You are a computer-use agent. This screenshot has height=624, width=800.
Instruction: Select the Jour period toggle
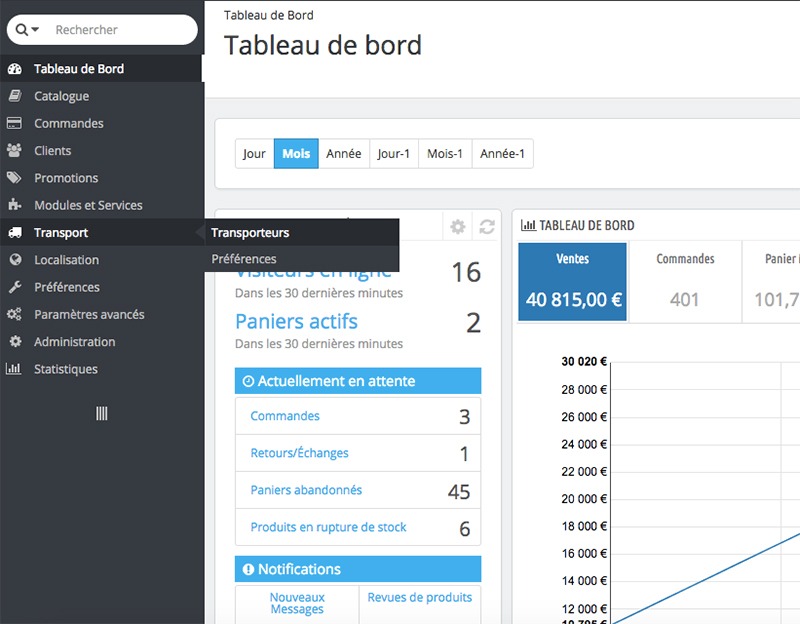[x=254, y=154]
